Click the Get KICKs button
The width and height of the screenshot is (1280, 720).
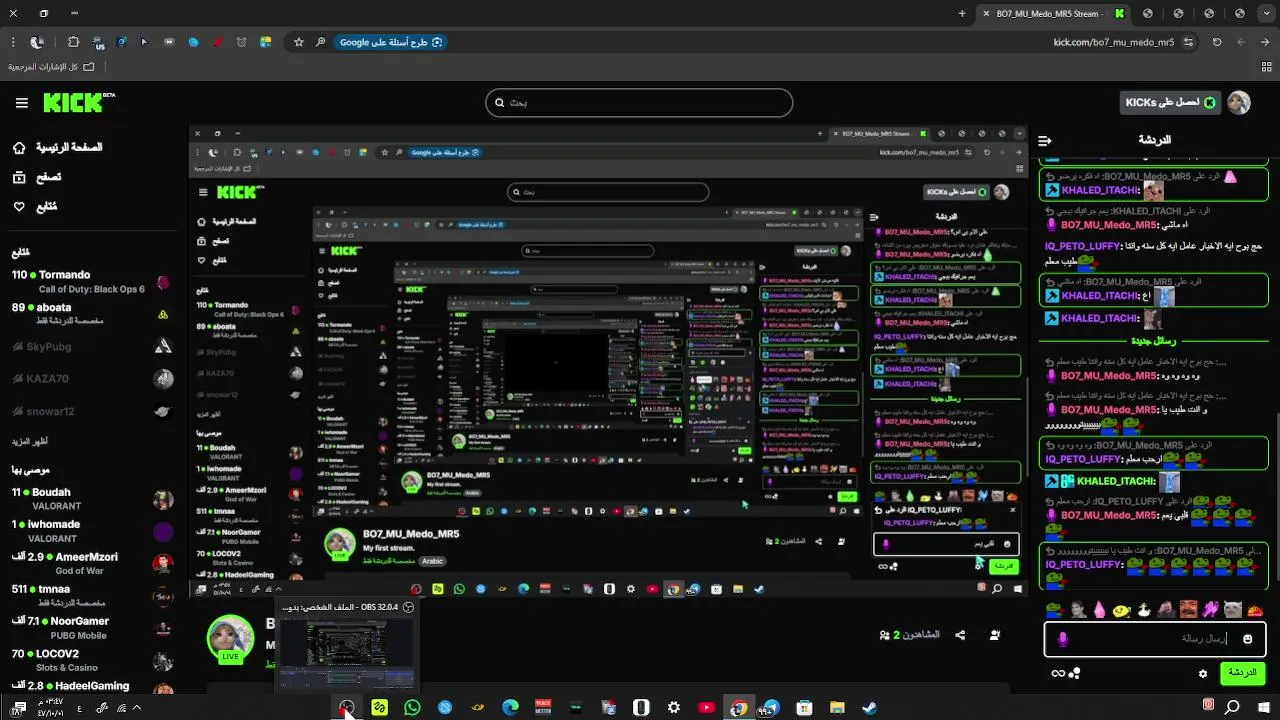[x=1170, y=102]
